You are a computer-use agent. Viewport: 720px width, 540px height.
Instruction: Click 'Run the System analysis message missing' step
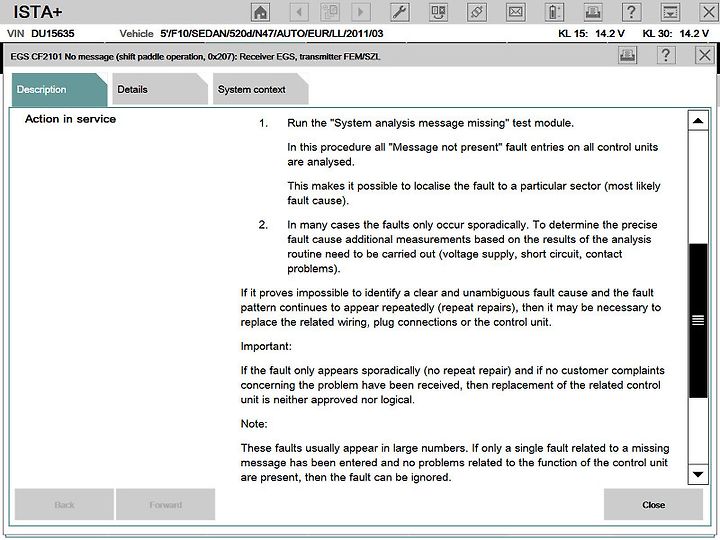(x=430, y=123)
